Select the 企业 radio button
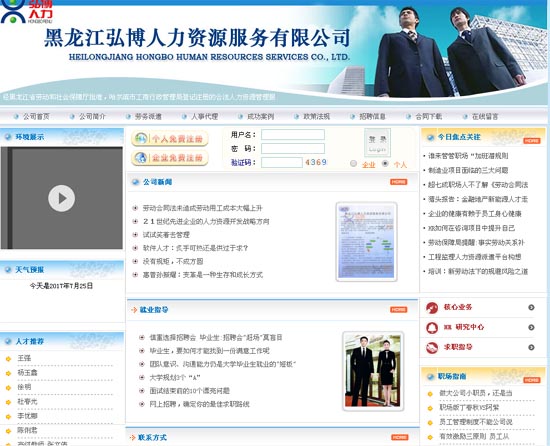Screen dimensions: 550x446 coord(353,163)
